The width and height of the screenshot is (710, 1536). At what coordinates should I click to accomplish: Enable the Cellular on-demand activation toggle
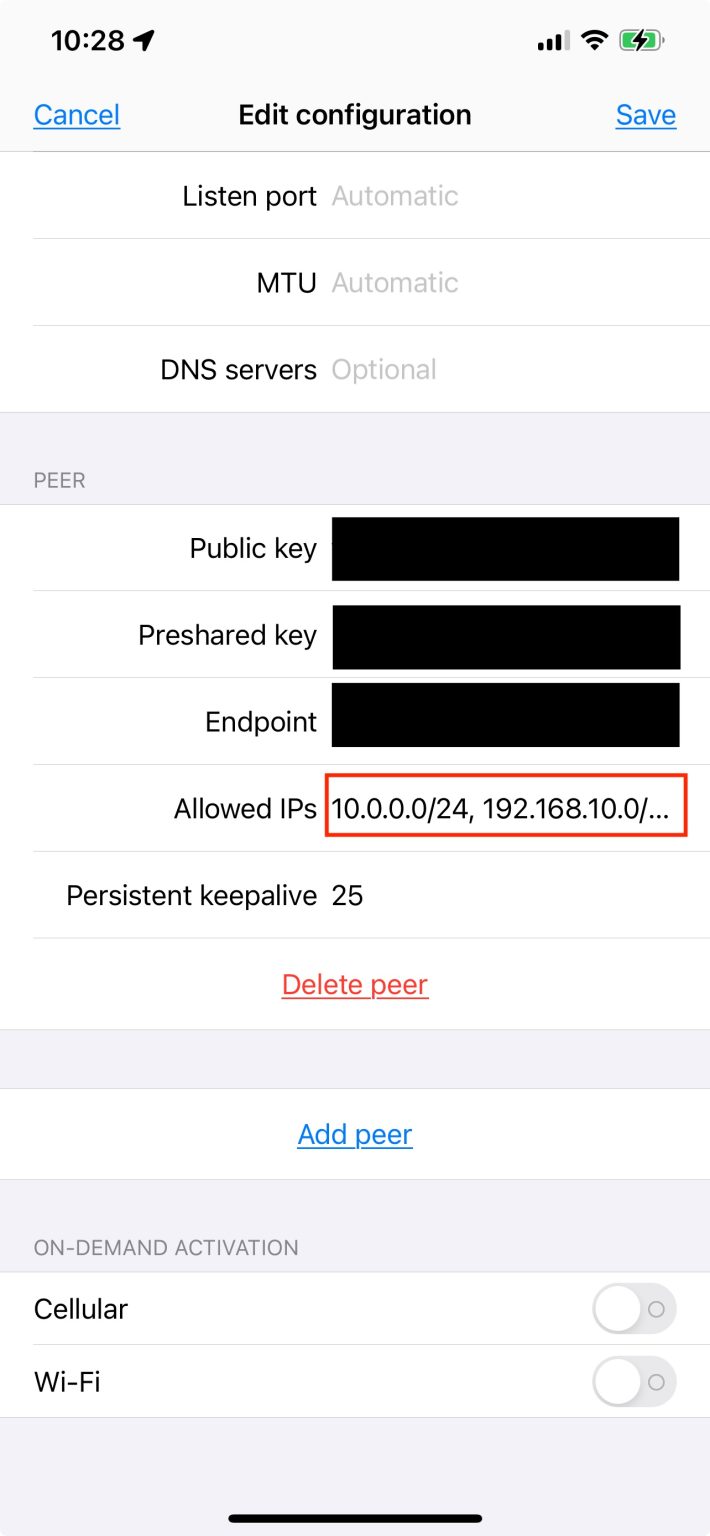click(x=633, y=1309)
